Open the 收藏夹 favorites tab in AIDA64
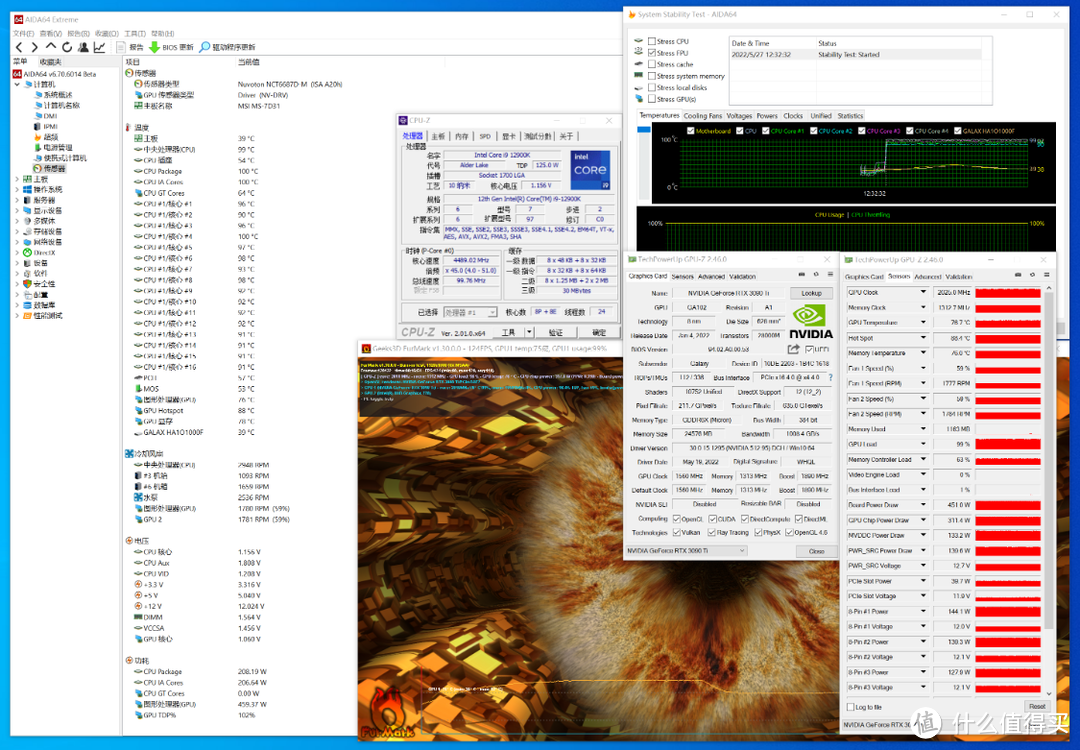Viewport: 1080px width, 750px height. (50, 62)
